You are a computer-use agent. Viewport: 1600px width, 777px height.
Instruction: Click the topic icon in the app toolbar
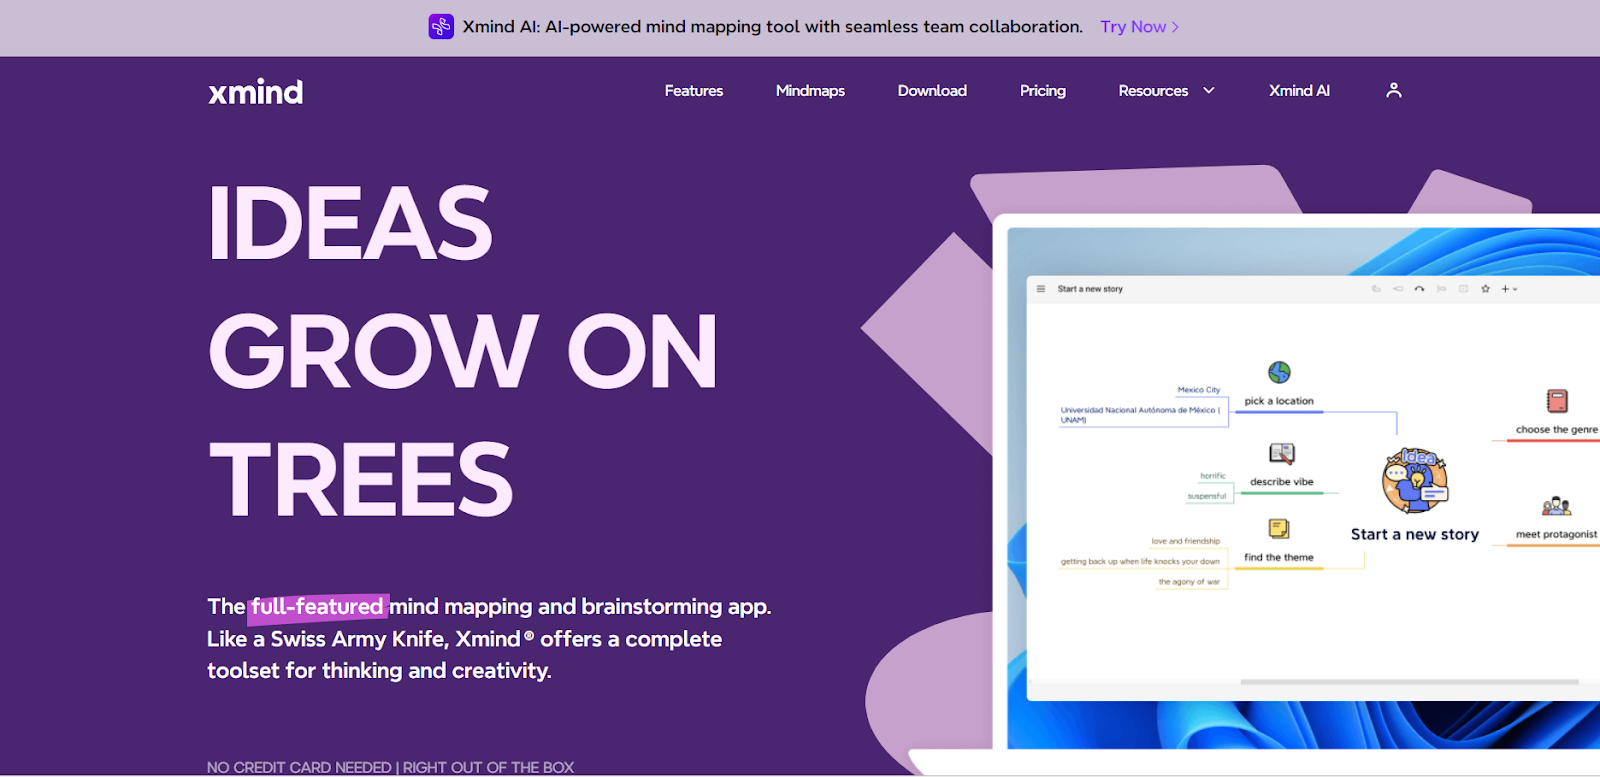coord(1376,289)
